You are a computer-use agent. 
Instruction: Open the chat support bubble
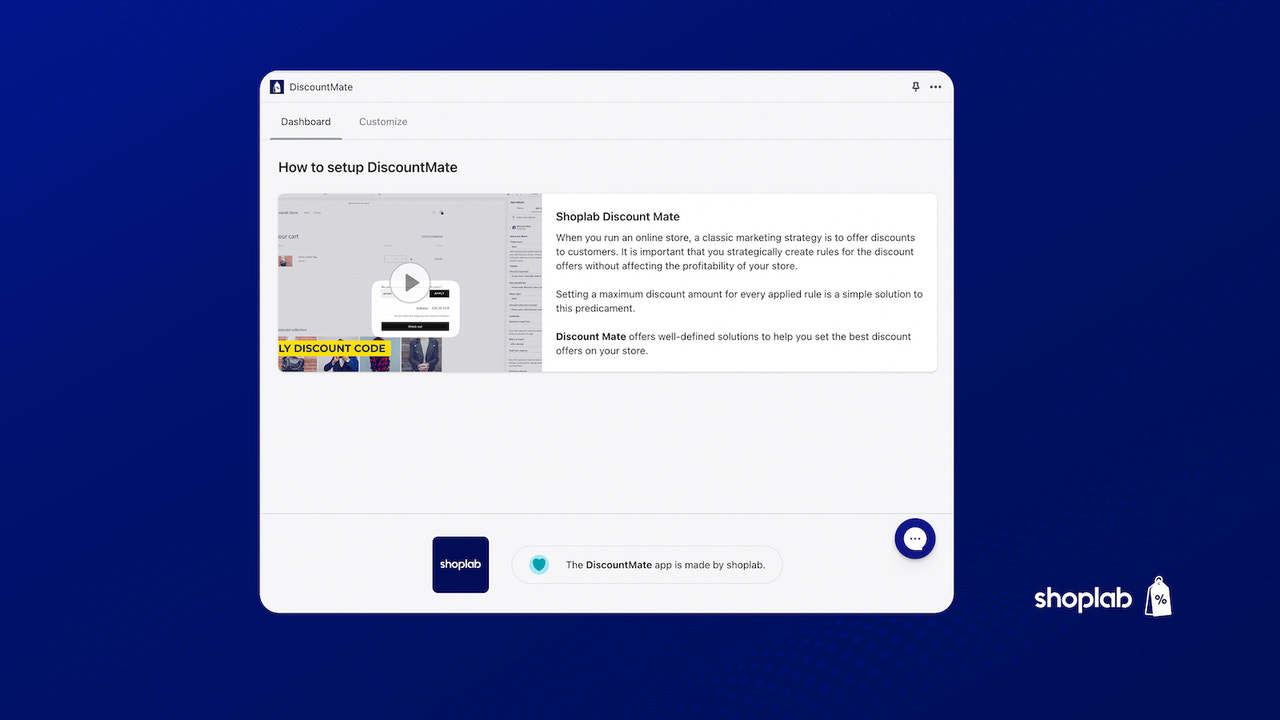click(x=915, y=538)
